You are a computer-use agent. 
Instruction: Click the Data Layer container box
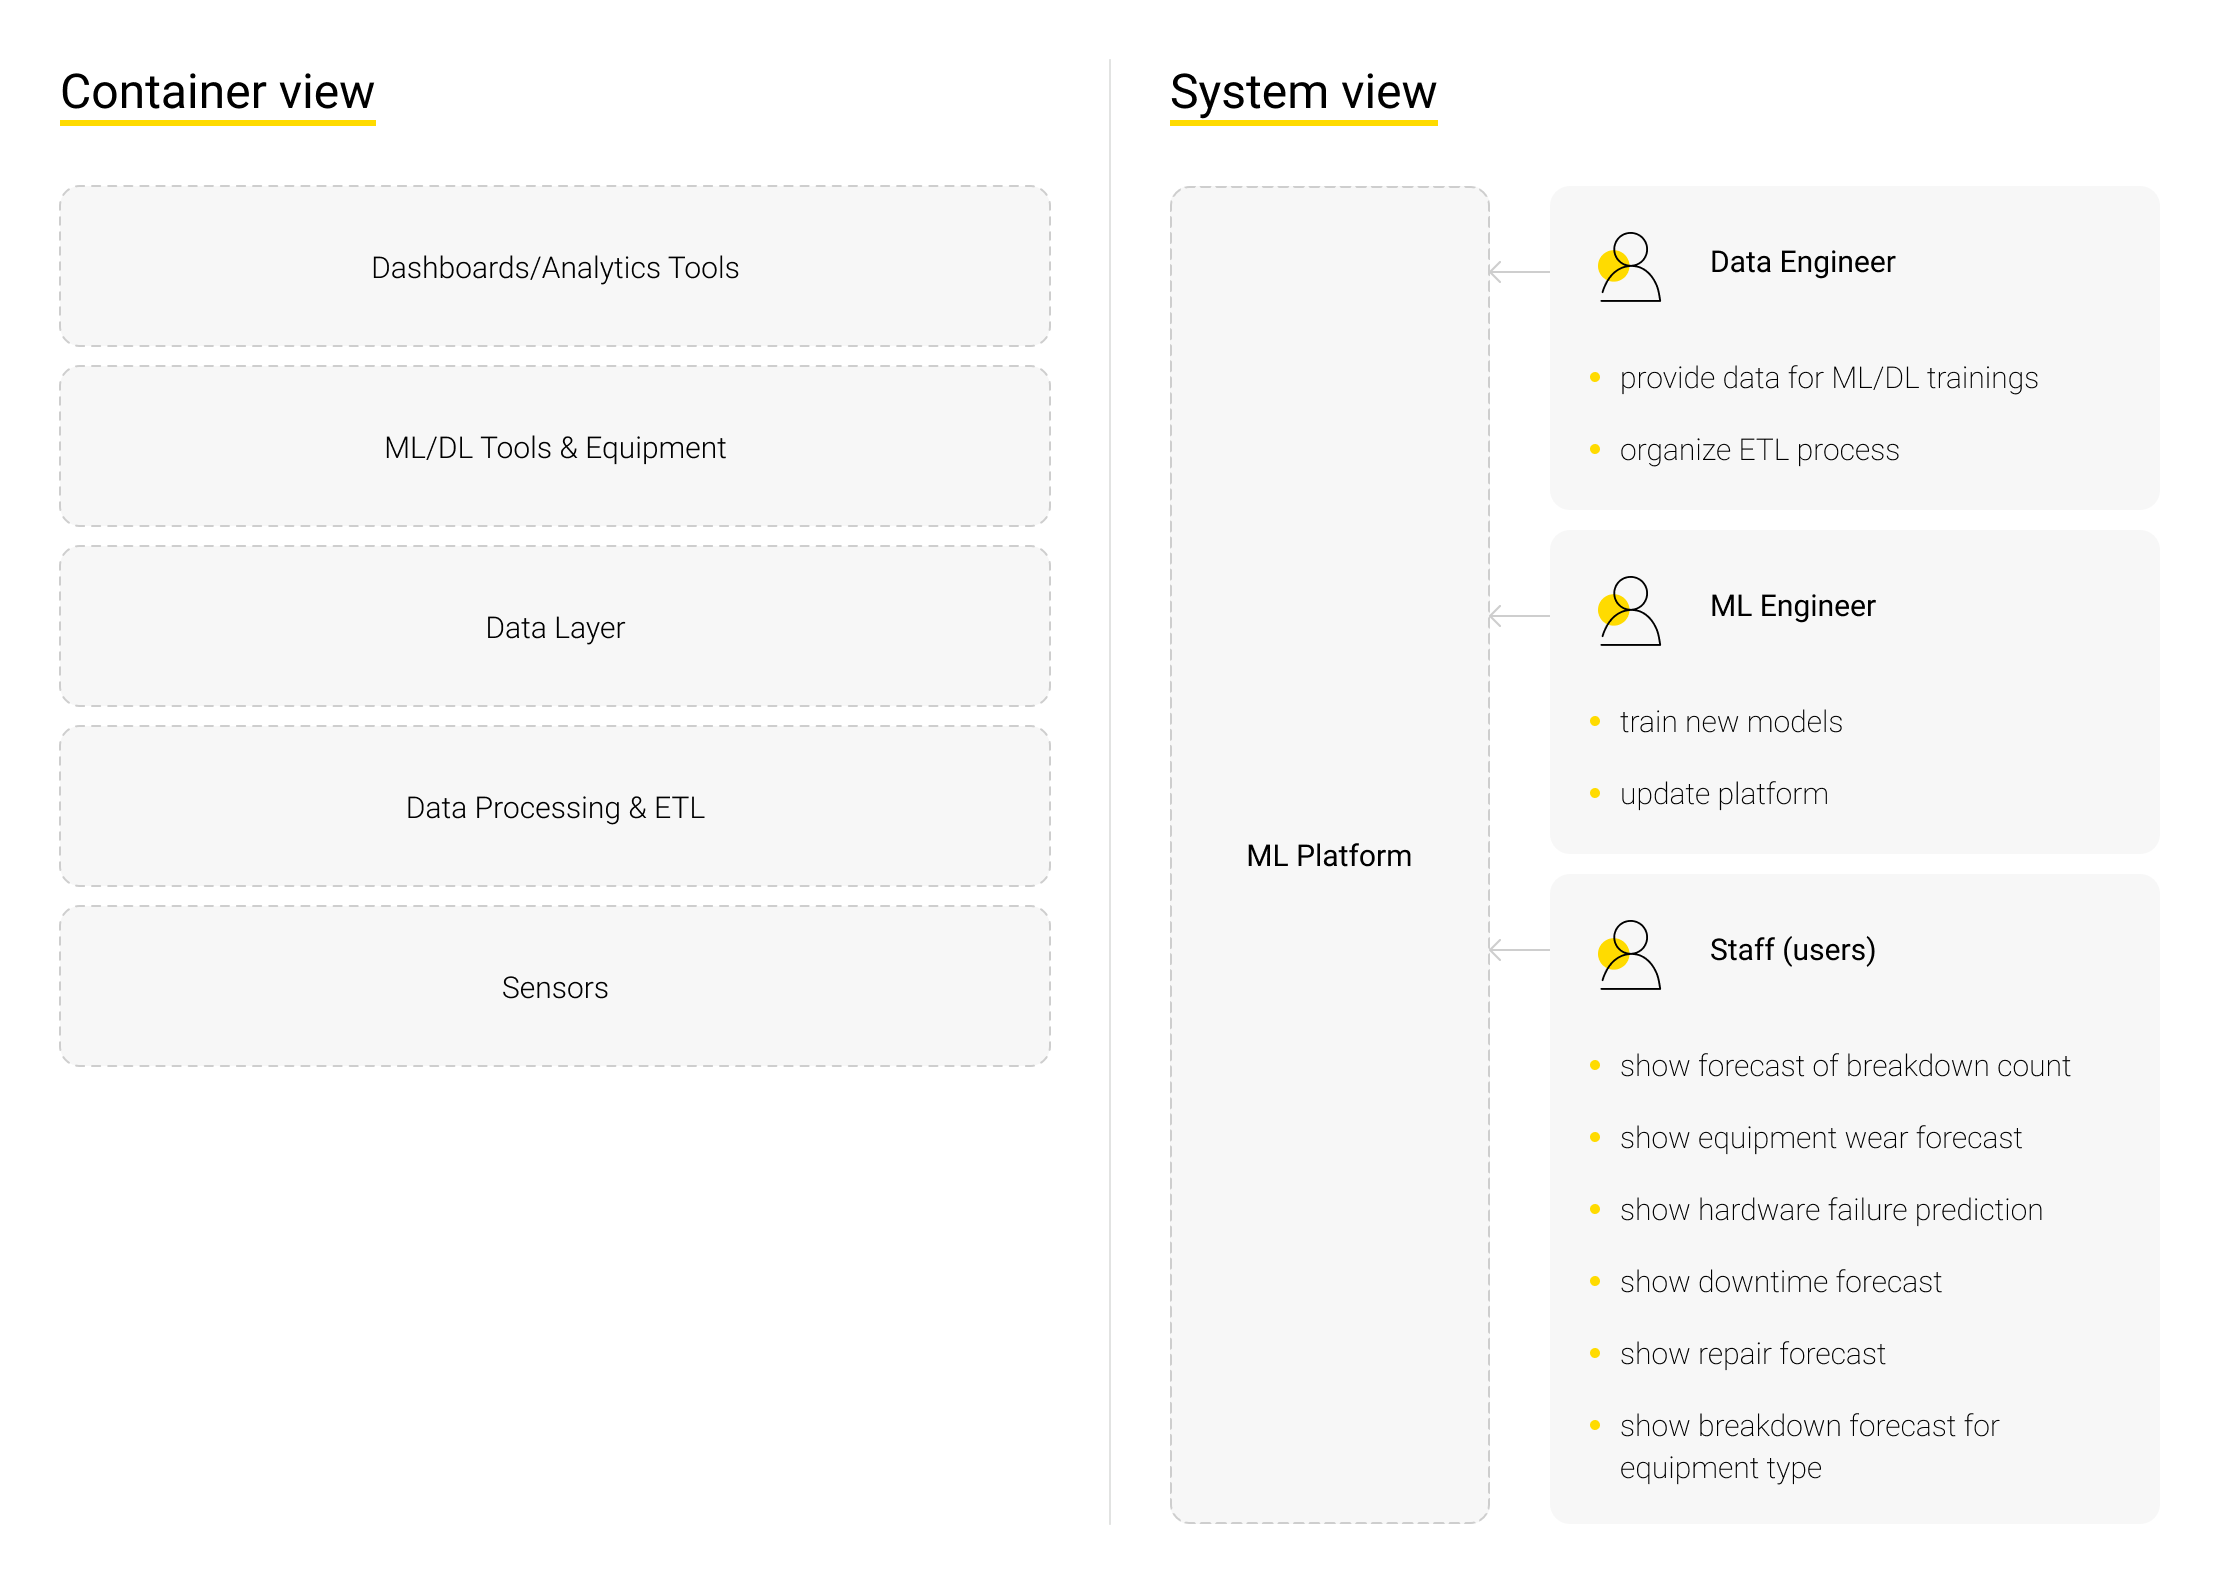555,627
